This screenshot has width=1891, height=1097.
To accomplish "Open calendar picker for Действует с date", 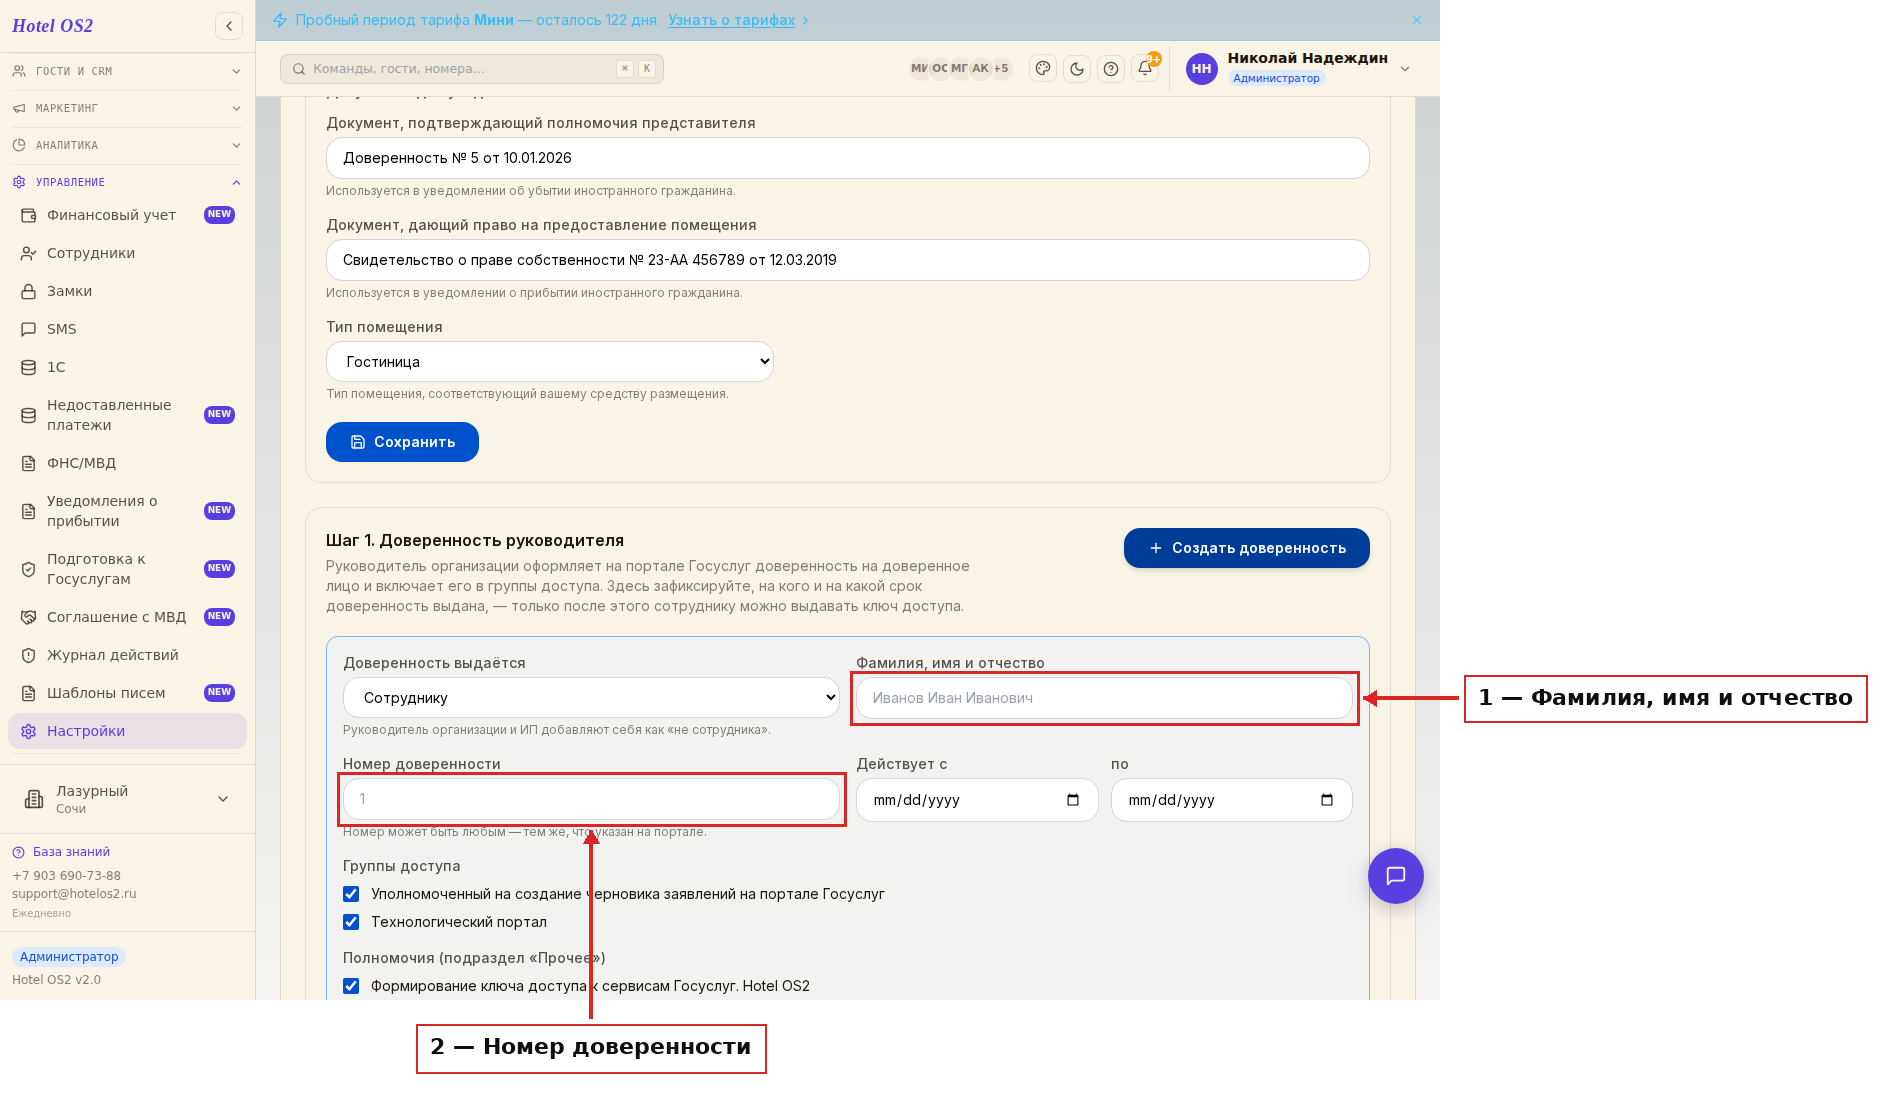I will point(1073,800).
